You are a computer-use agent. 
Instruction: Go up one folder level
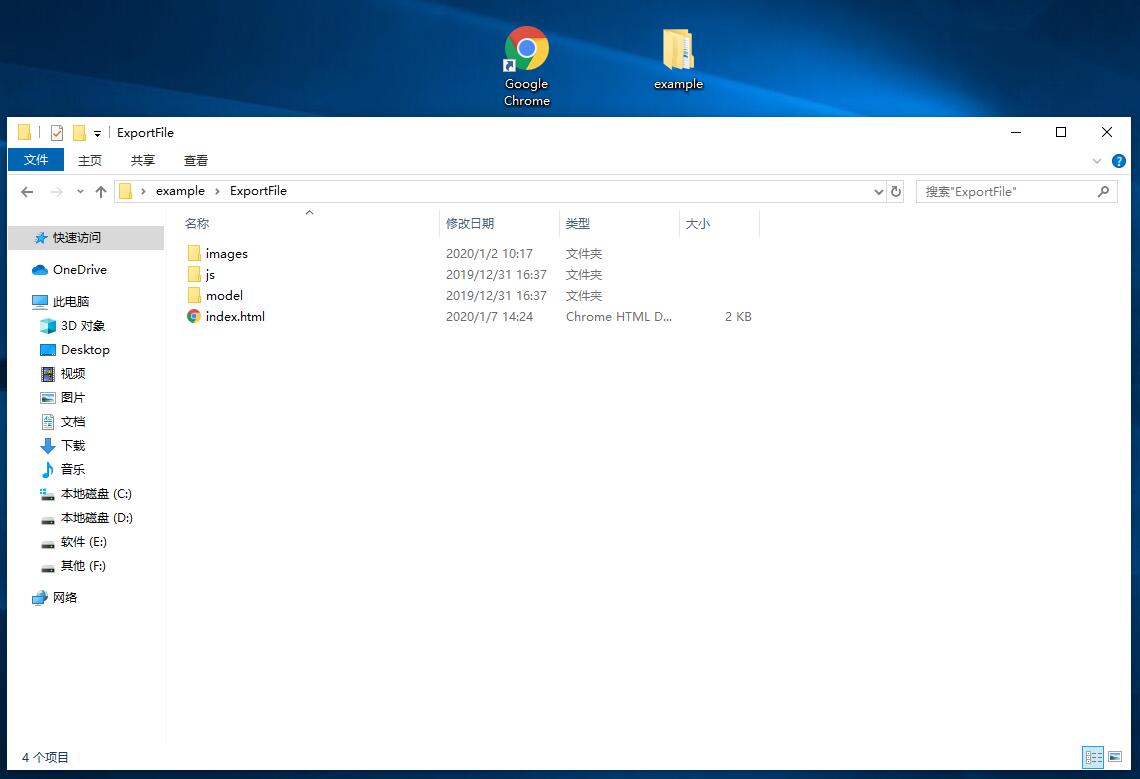pyautogui.click(x=100, y=192)
